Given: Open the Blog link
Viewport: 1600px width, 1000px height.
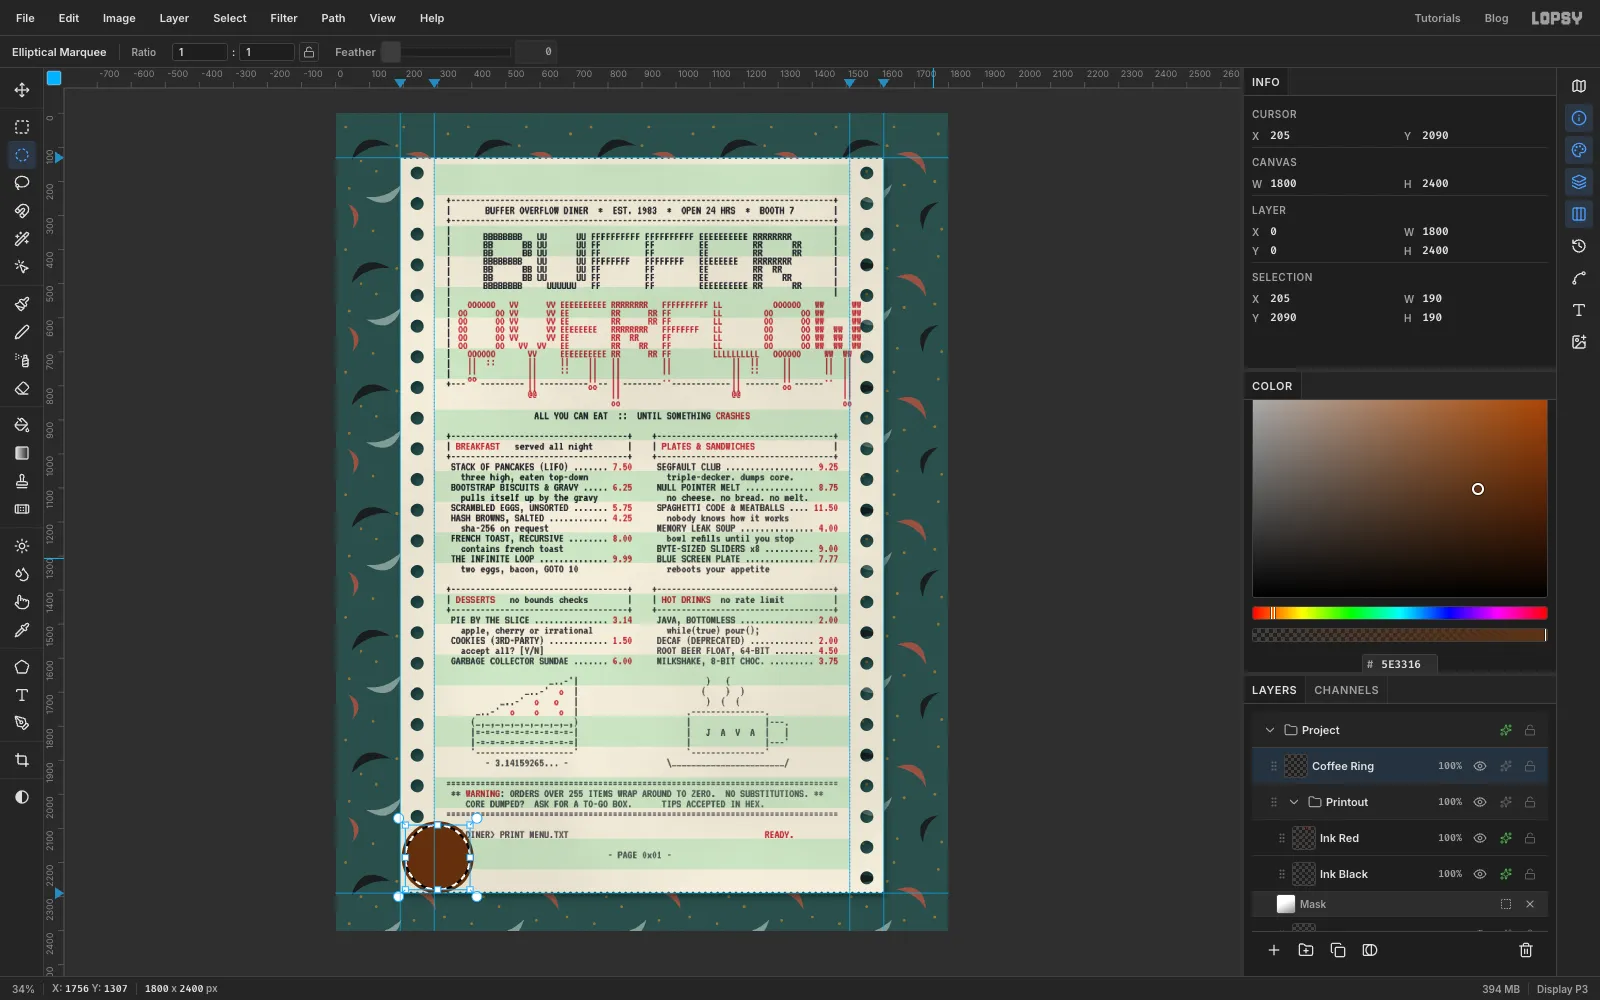Looking at the screenshot, I should [x=1496, y=18].
